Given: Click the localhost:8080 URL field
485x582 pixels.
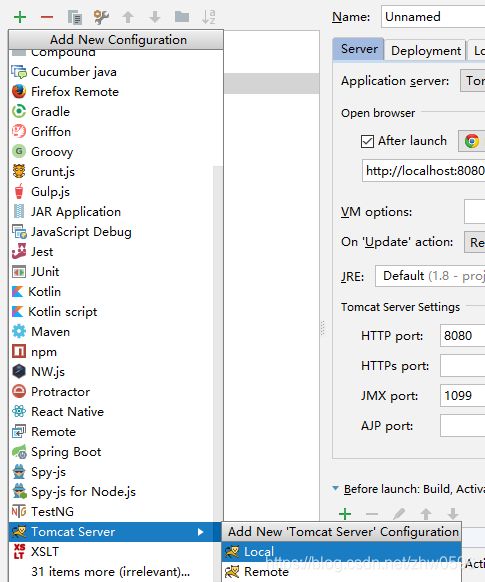Looking at the screenshot, I should click(x=423, y=171).
